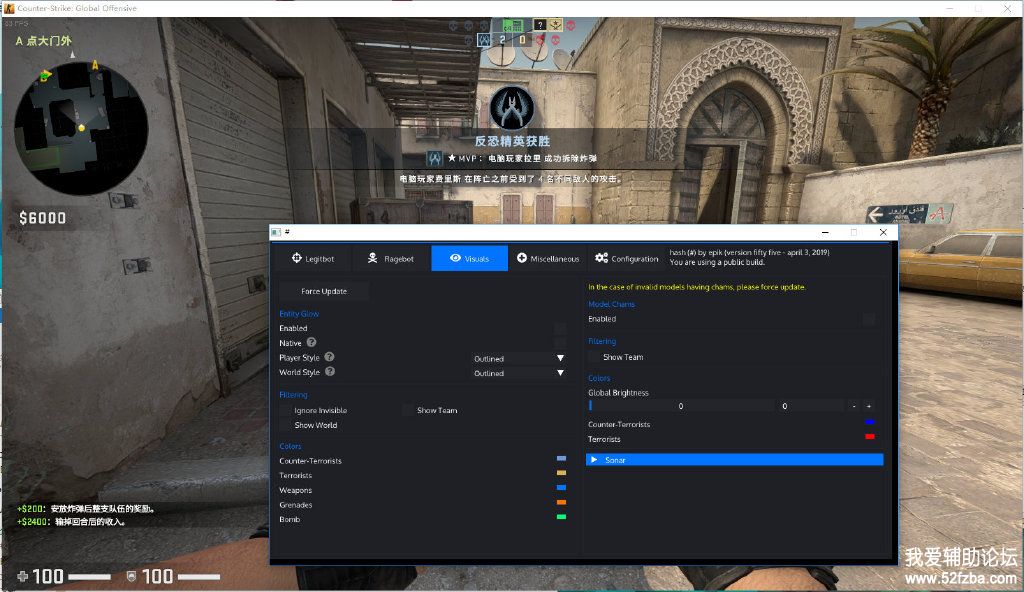Screen dimensions: 1024x592
Task: Click the question mark icon in the top scoreboard
Action: pyautogui.click(x=539, y=25)
